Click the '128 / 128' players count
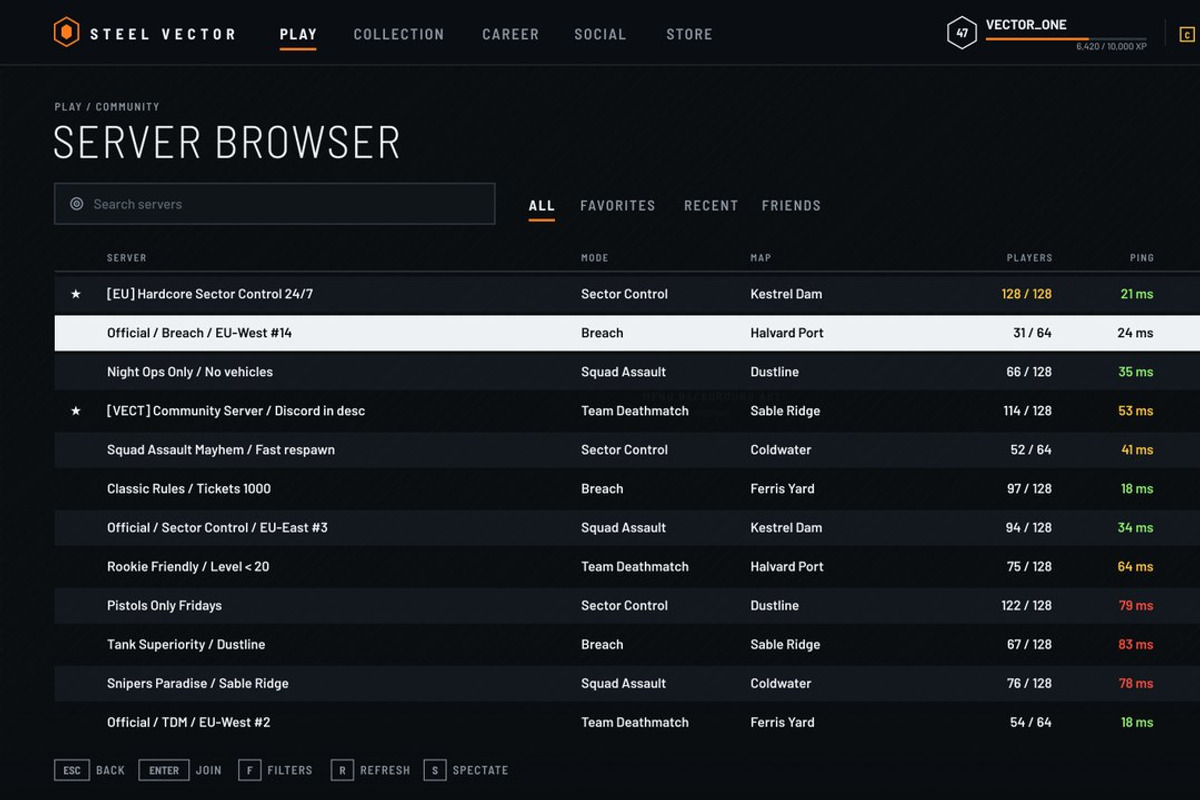The height and width of the screenshot is (800, 1200). 1026,294
